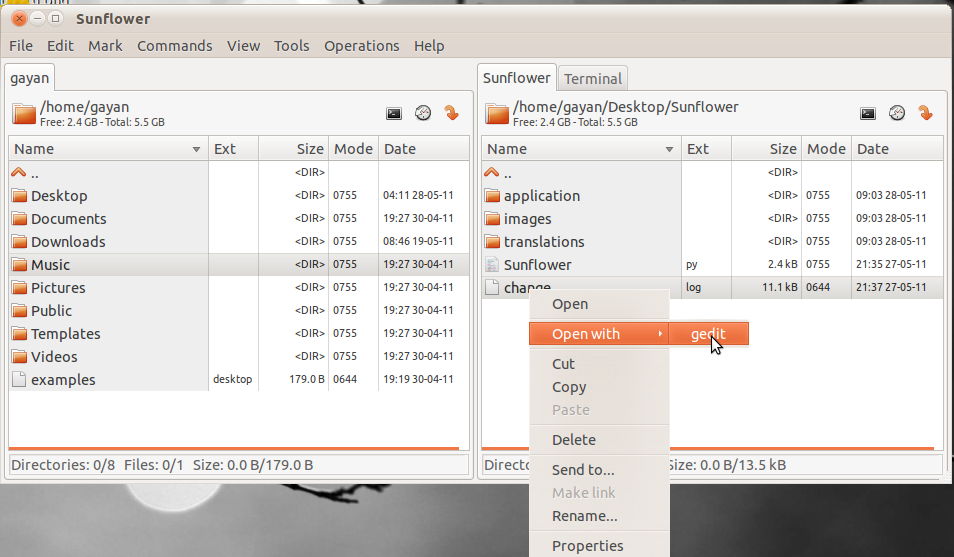Open the Commands menu
This screenshot has width=954, height=557.
(175, 46)
